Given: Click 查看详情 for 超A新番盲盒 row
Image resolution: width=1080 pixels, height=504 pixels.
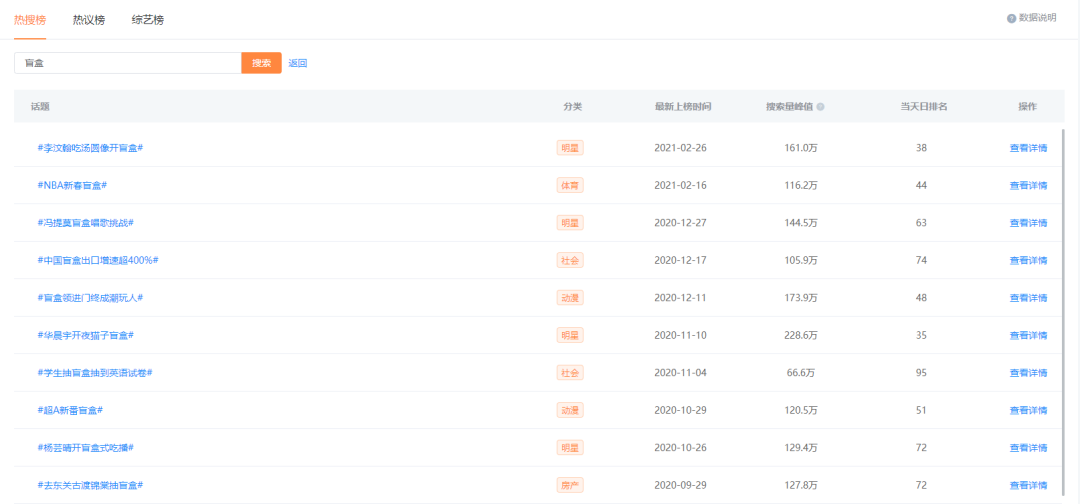Looking at the screenshot, I should click(x=1028, y=410).
